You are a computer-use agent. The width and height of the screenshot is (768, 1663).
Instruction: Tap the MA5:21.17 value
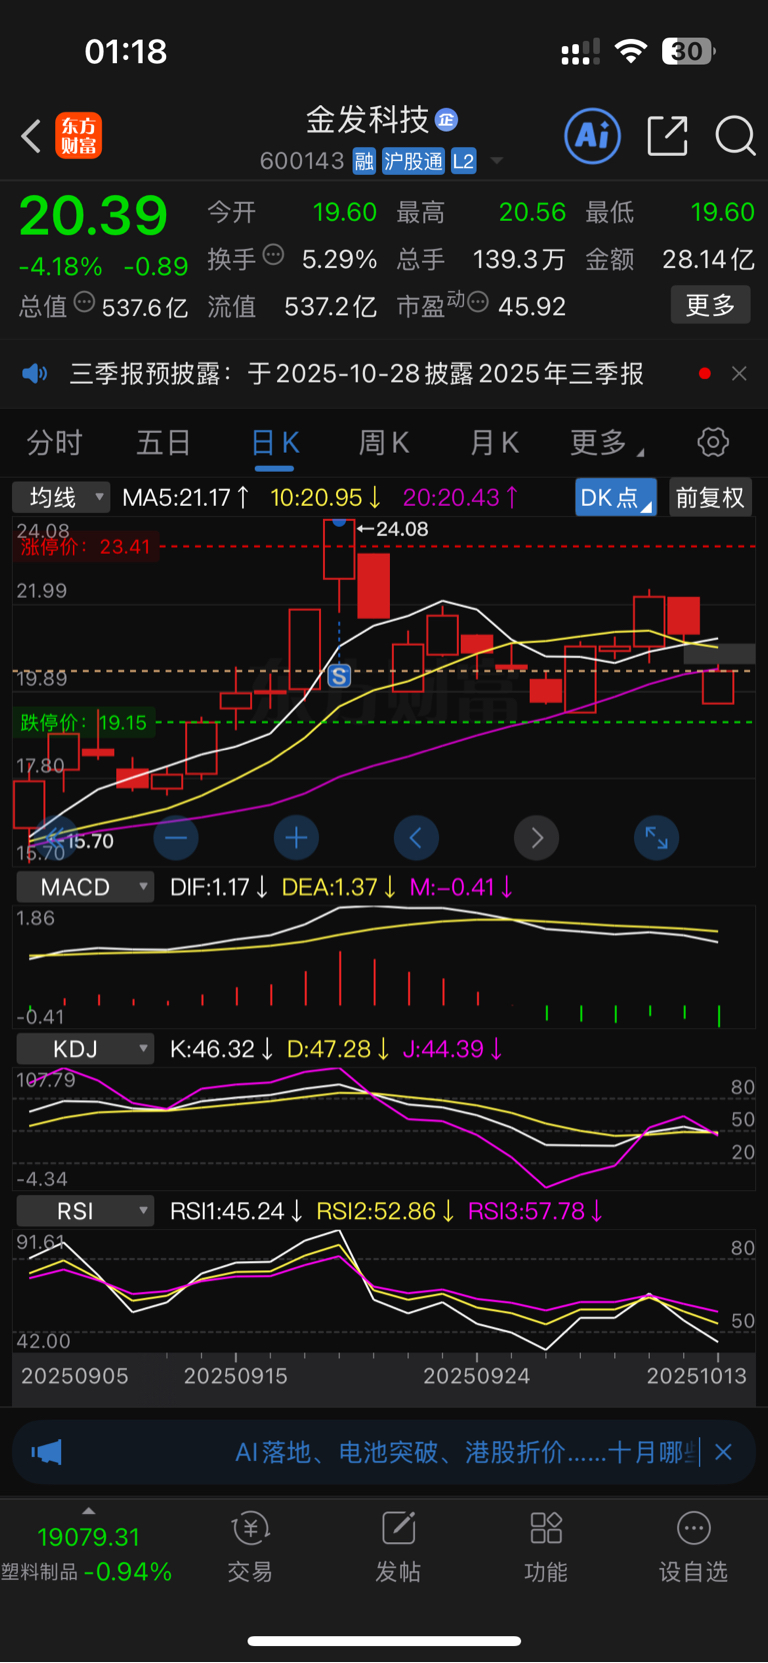tap(186, 497)
